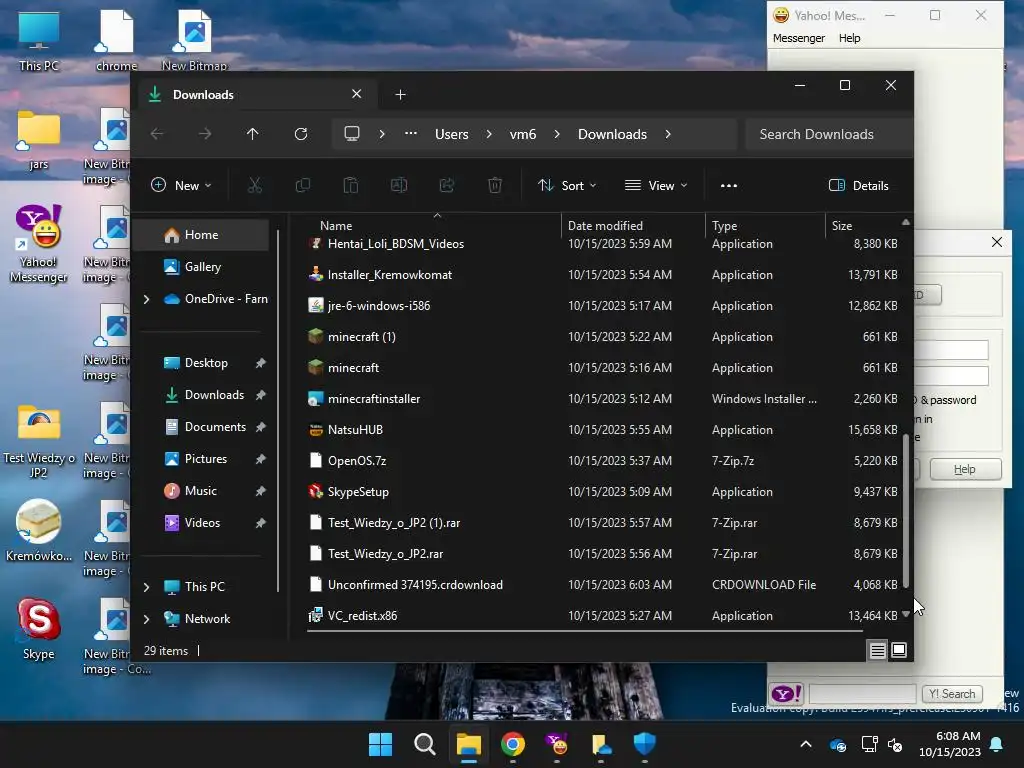Screen dimensions: 1024x768
Task: Go back with the left arrow button
Action: [x=157, y=134]
